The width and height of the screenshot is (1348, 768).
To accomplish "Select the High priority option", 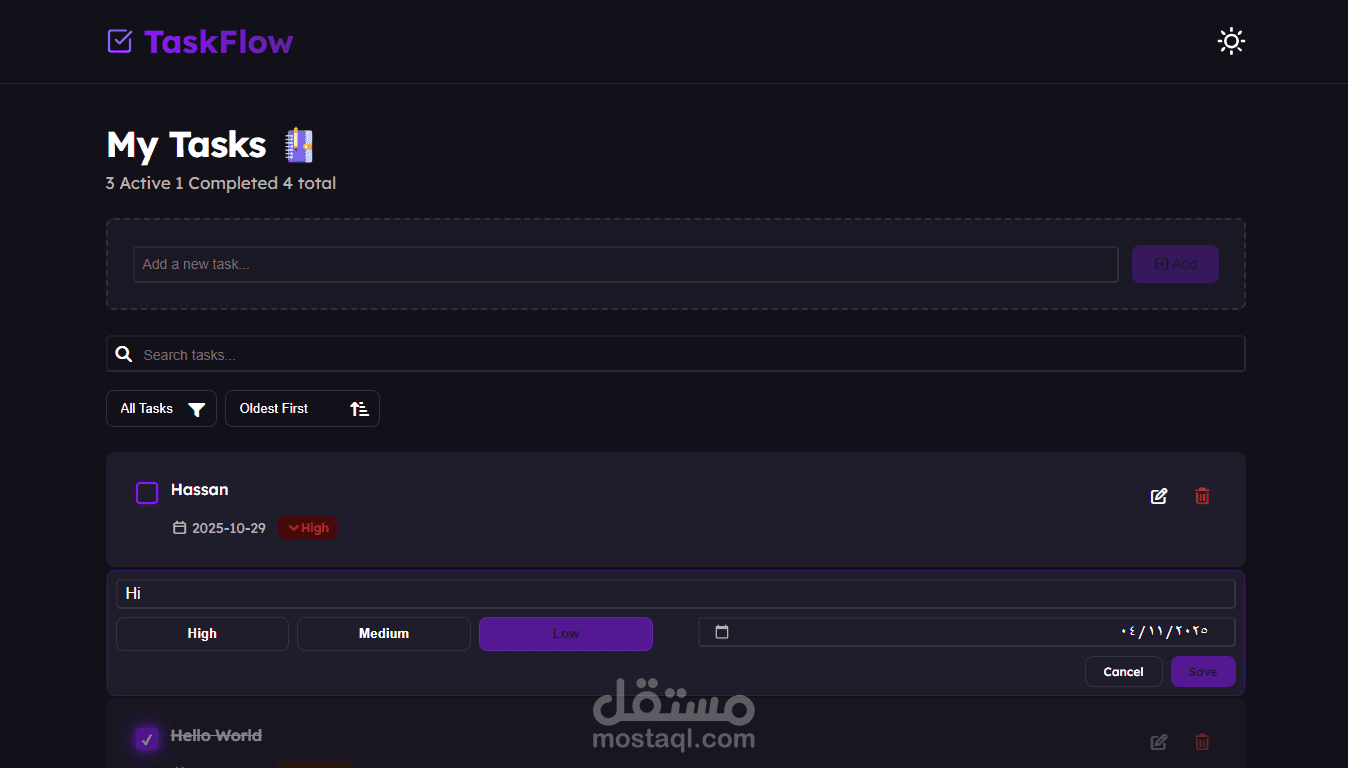I will point(202,633).
